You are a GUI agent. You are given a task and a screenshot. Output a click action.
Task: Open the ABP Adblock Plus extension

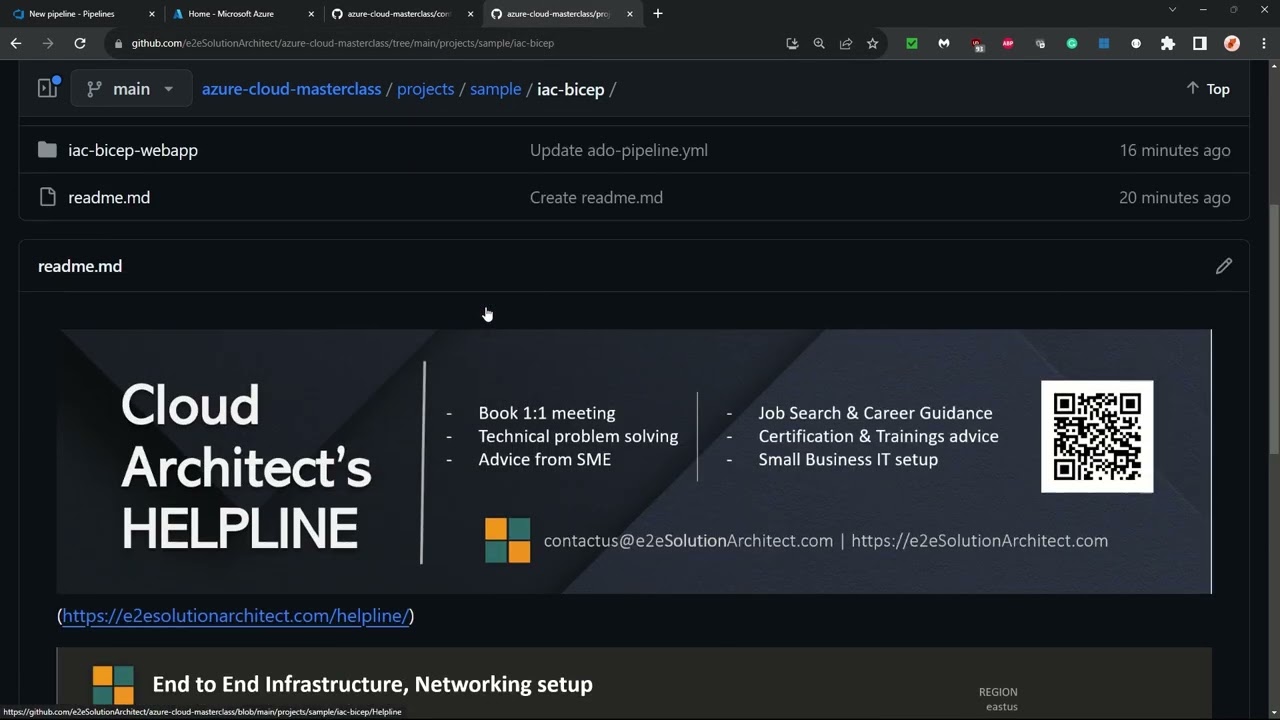pos(1008,44)
